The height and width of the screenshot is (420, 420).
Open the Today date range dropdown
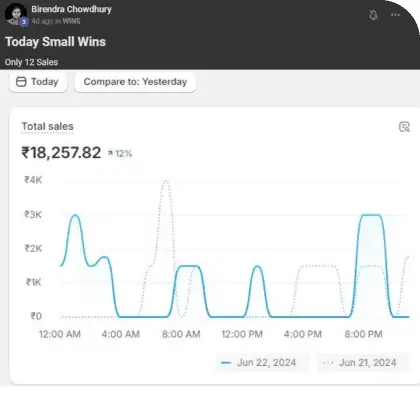38,82
